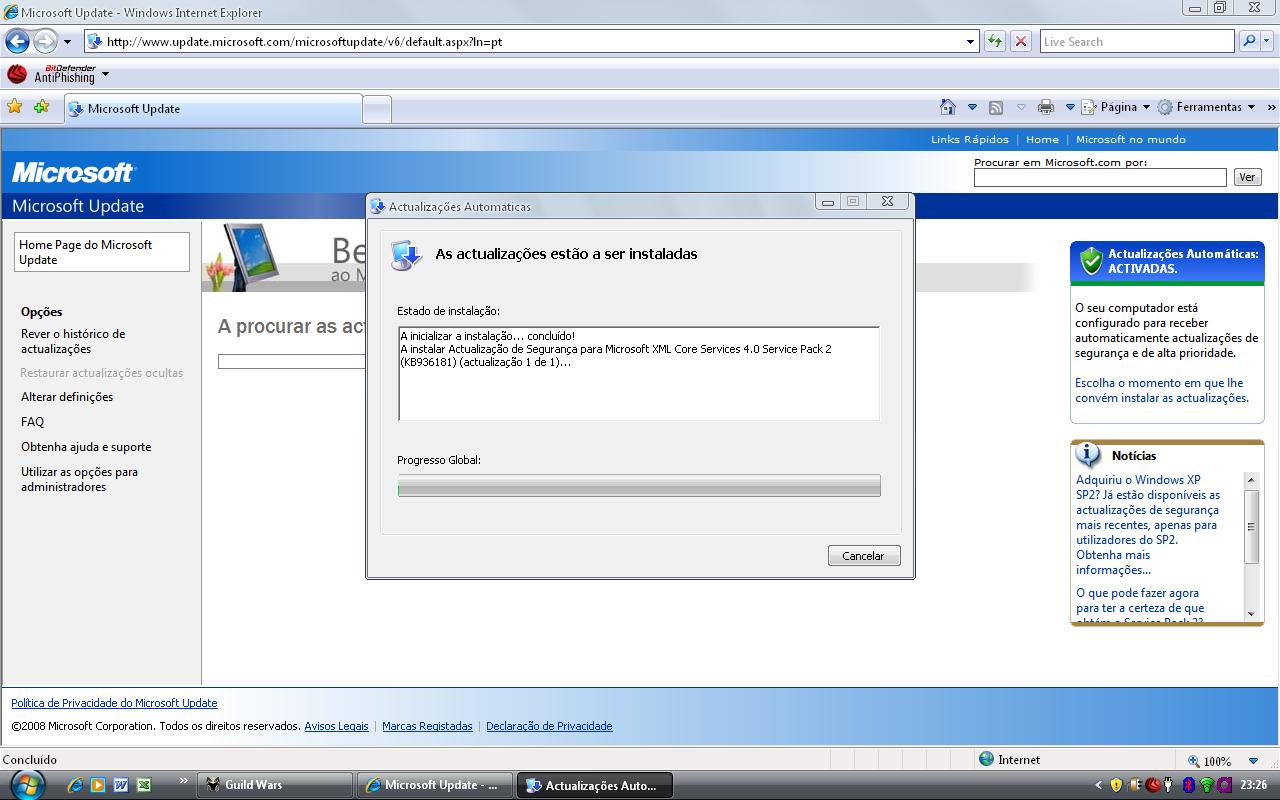
Task: Click the installation status text box
Action: 639,374
